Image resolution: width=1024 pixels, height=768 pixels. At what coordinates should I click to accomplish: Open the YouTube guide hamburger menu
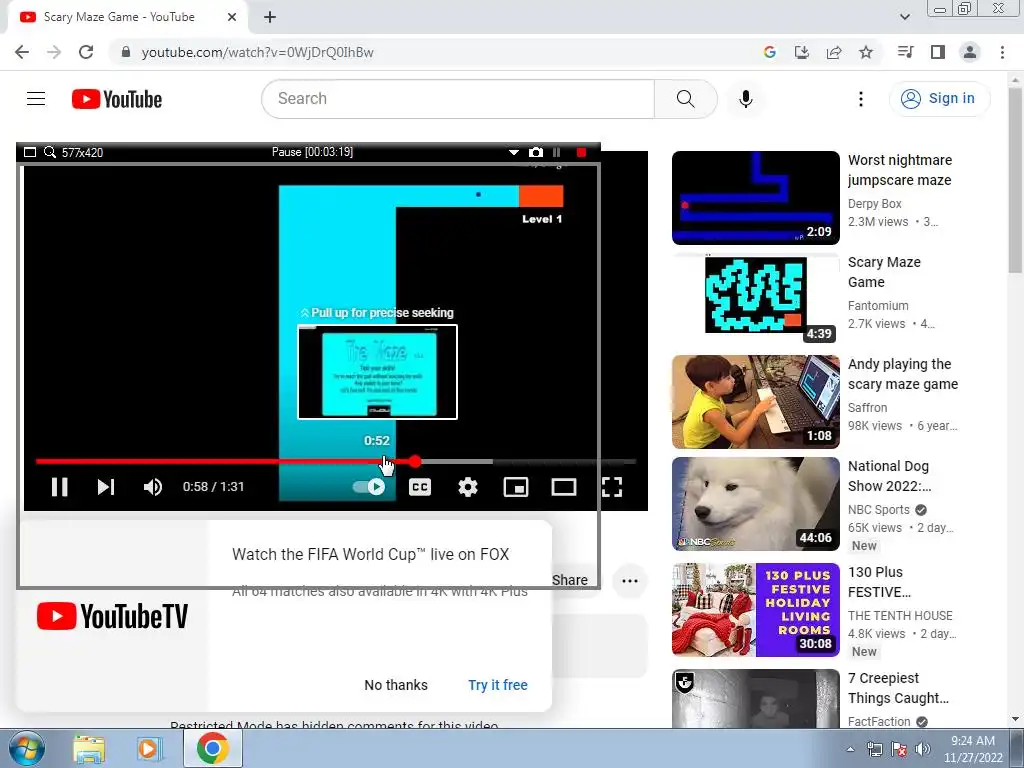tap(36, 99)
